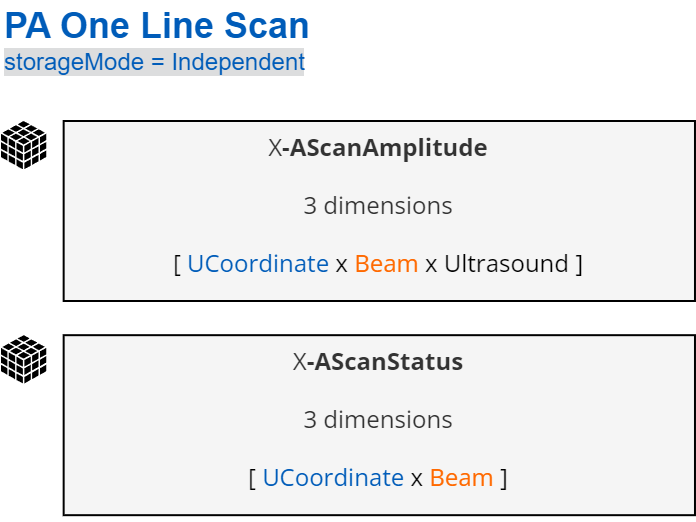This screenshot has width=696, height=522.
Task: Click the x between UCoordinate and Beam in AScanStatus
Action: click(417, 479)
